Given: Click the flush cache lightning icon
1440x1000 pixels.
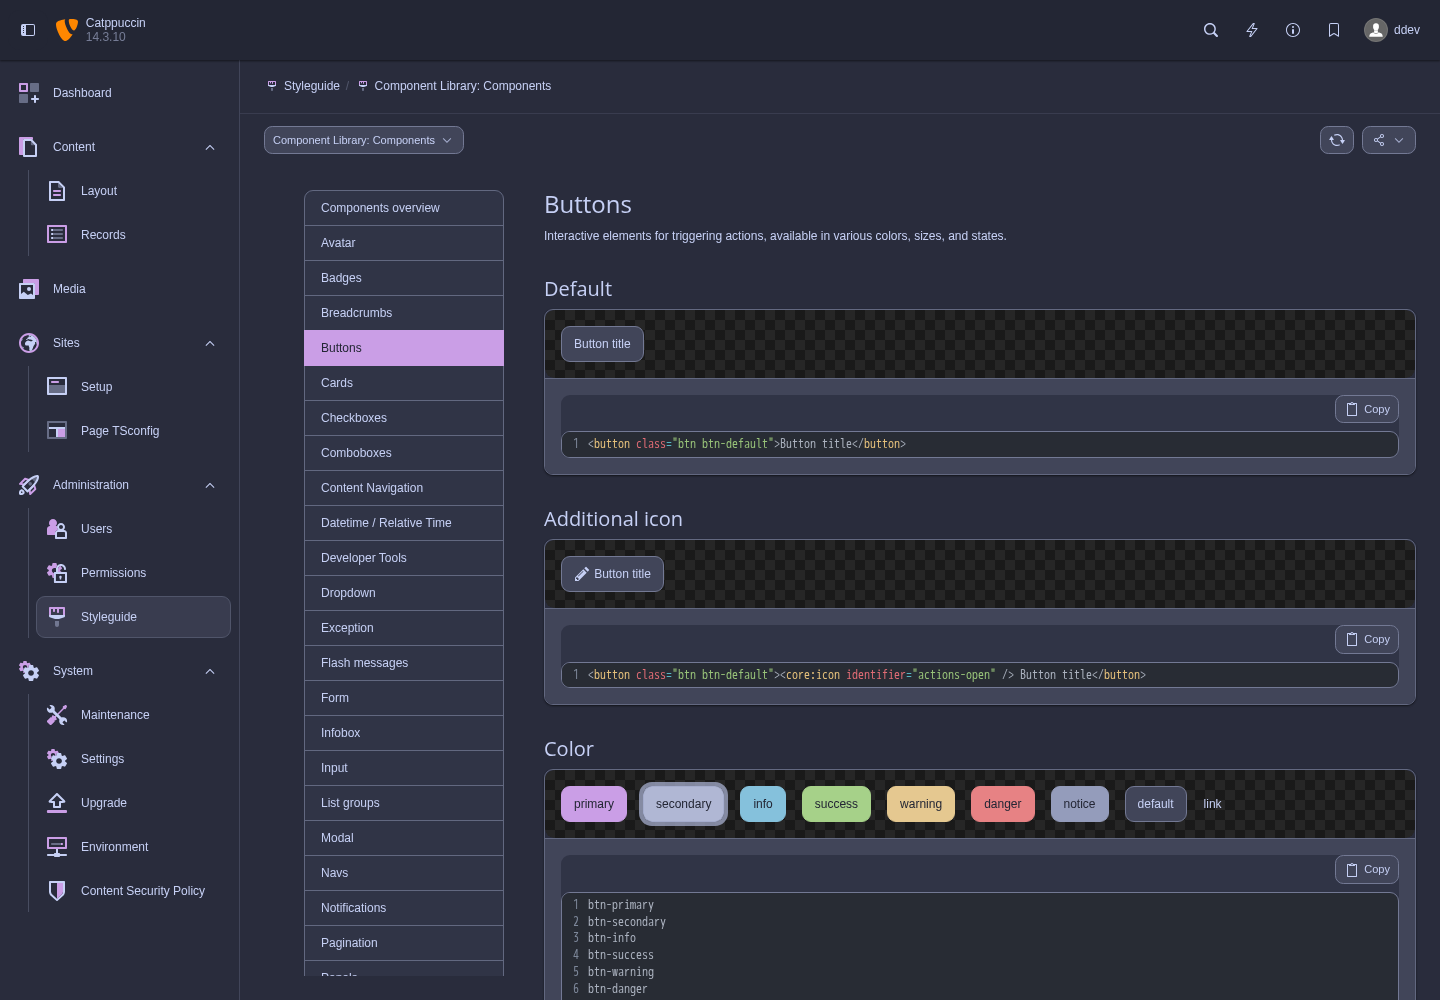Looking at the screenshot, I should point(1252,30).
